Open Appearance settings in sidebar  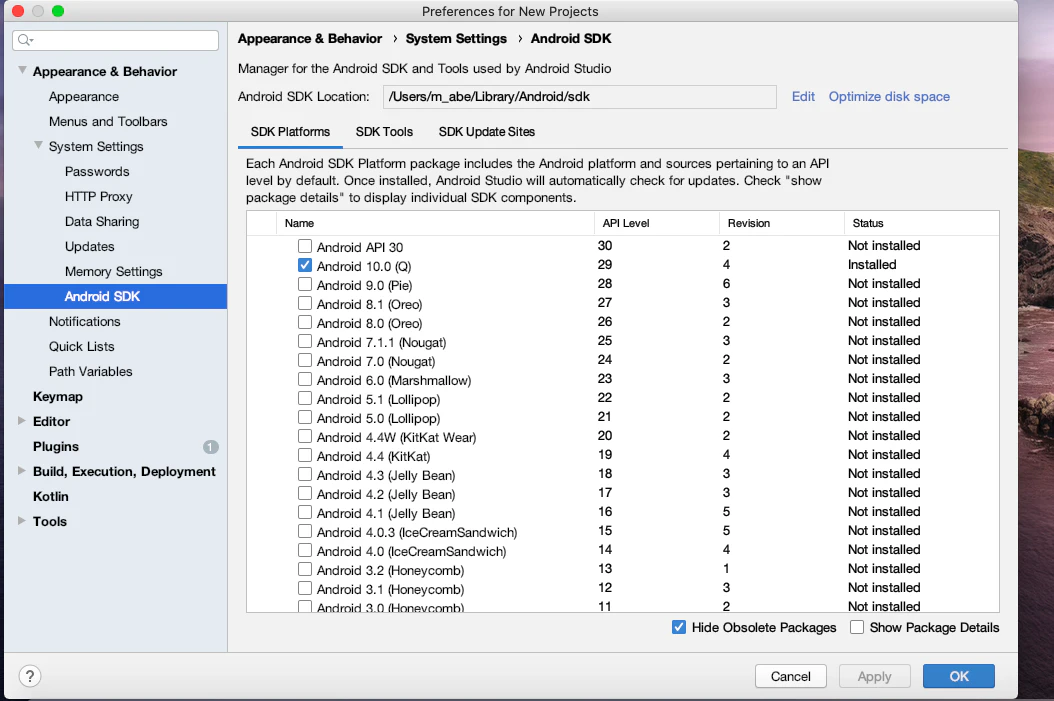84,97
